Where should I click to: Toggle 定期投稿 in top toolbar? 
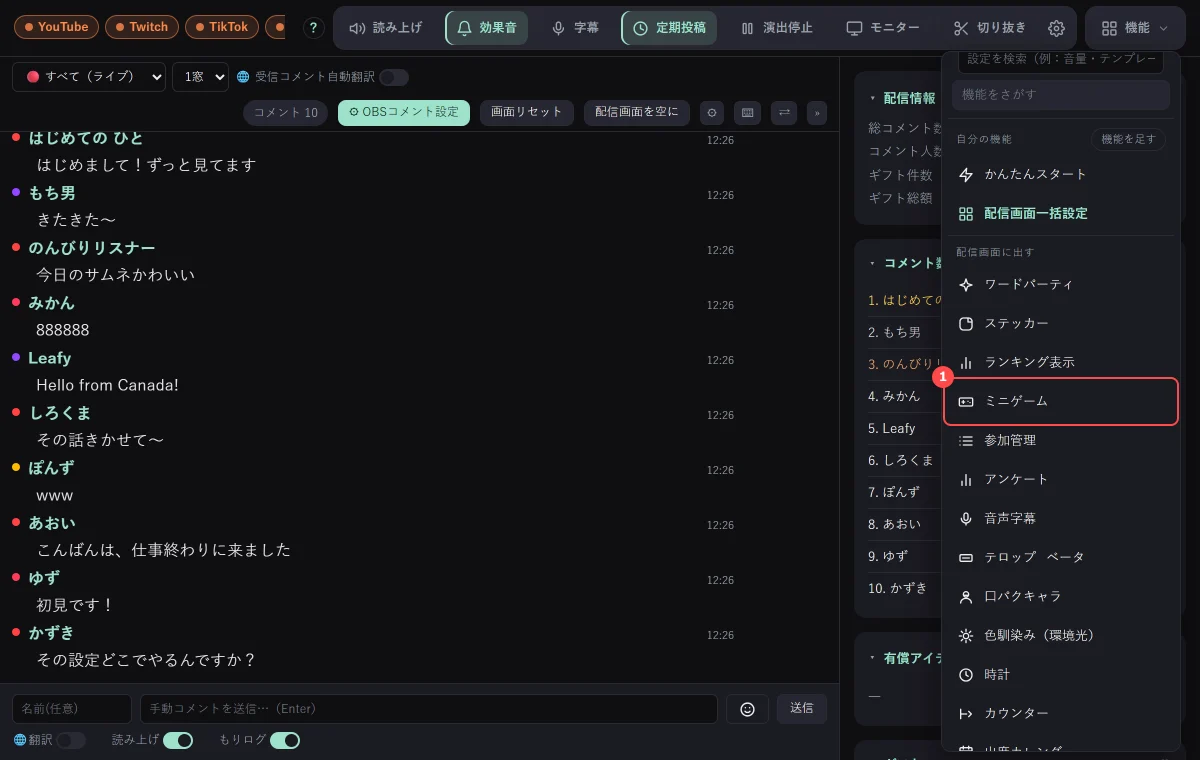[669, 28]
